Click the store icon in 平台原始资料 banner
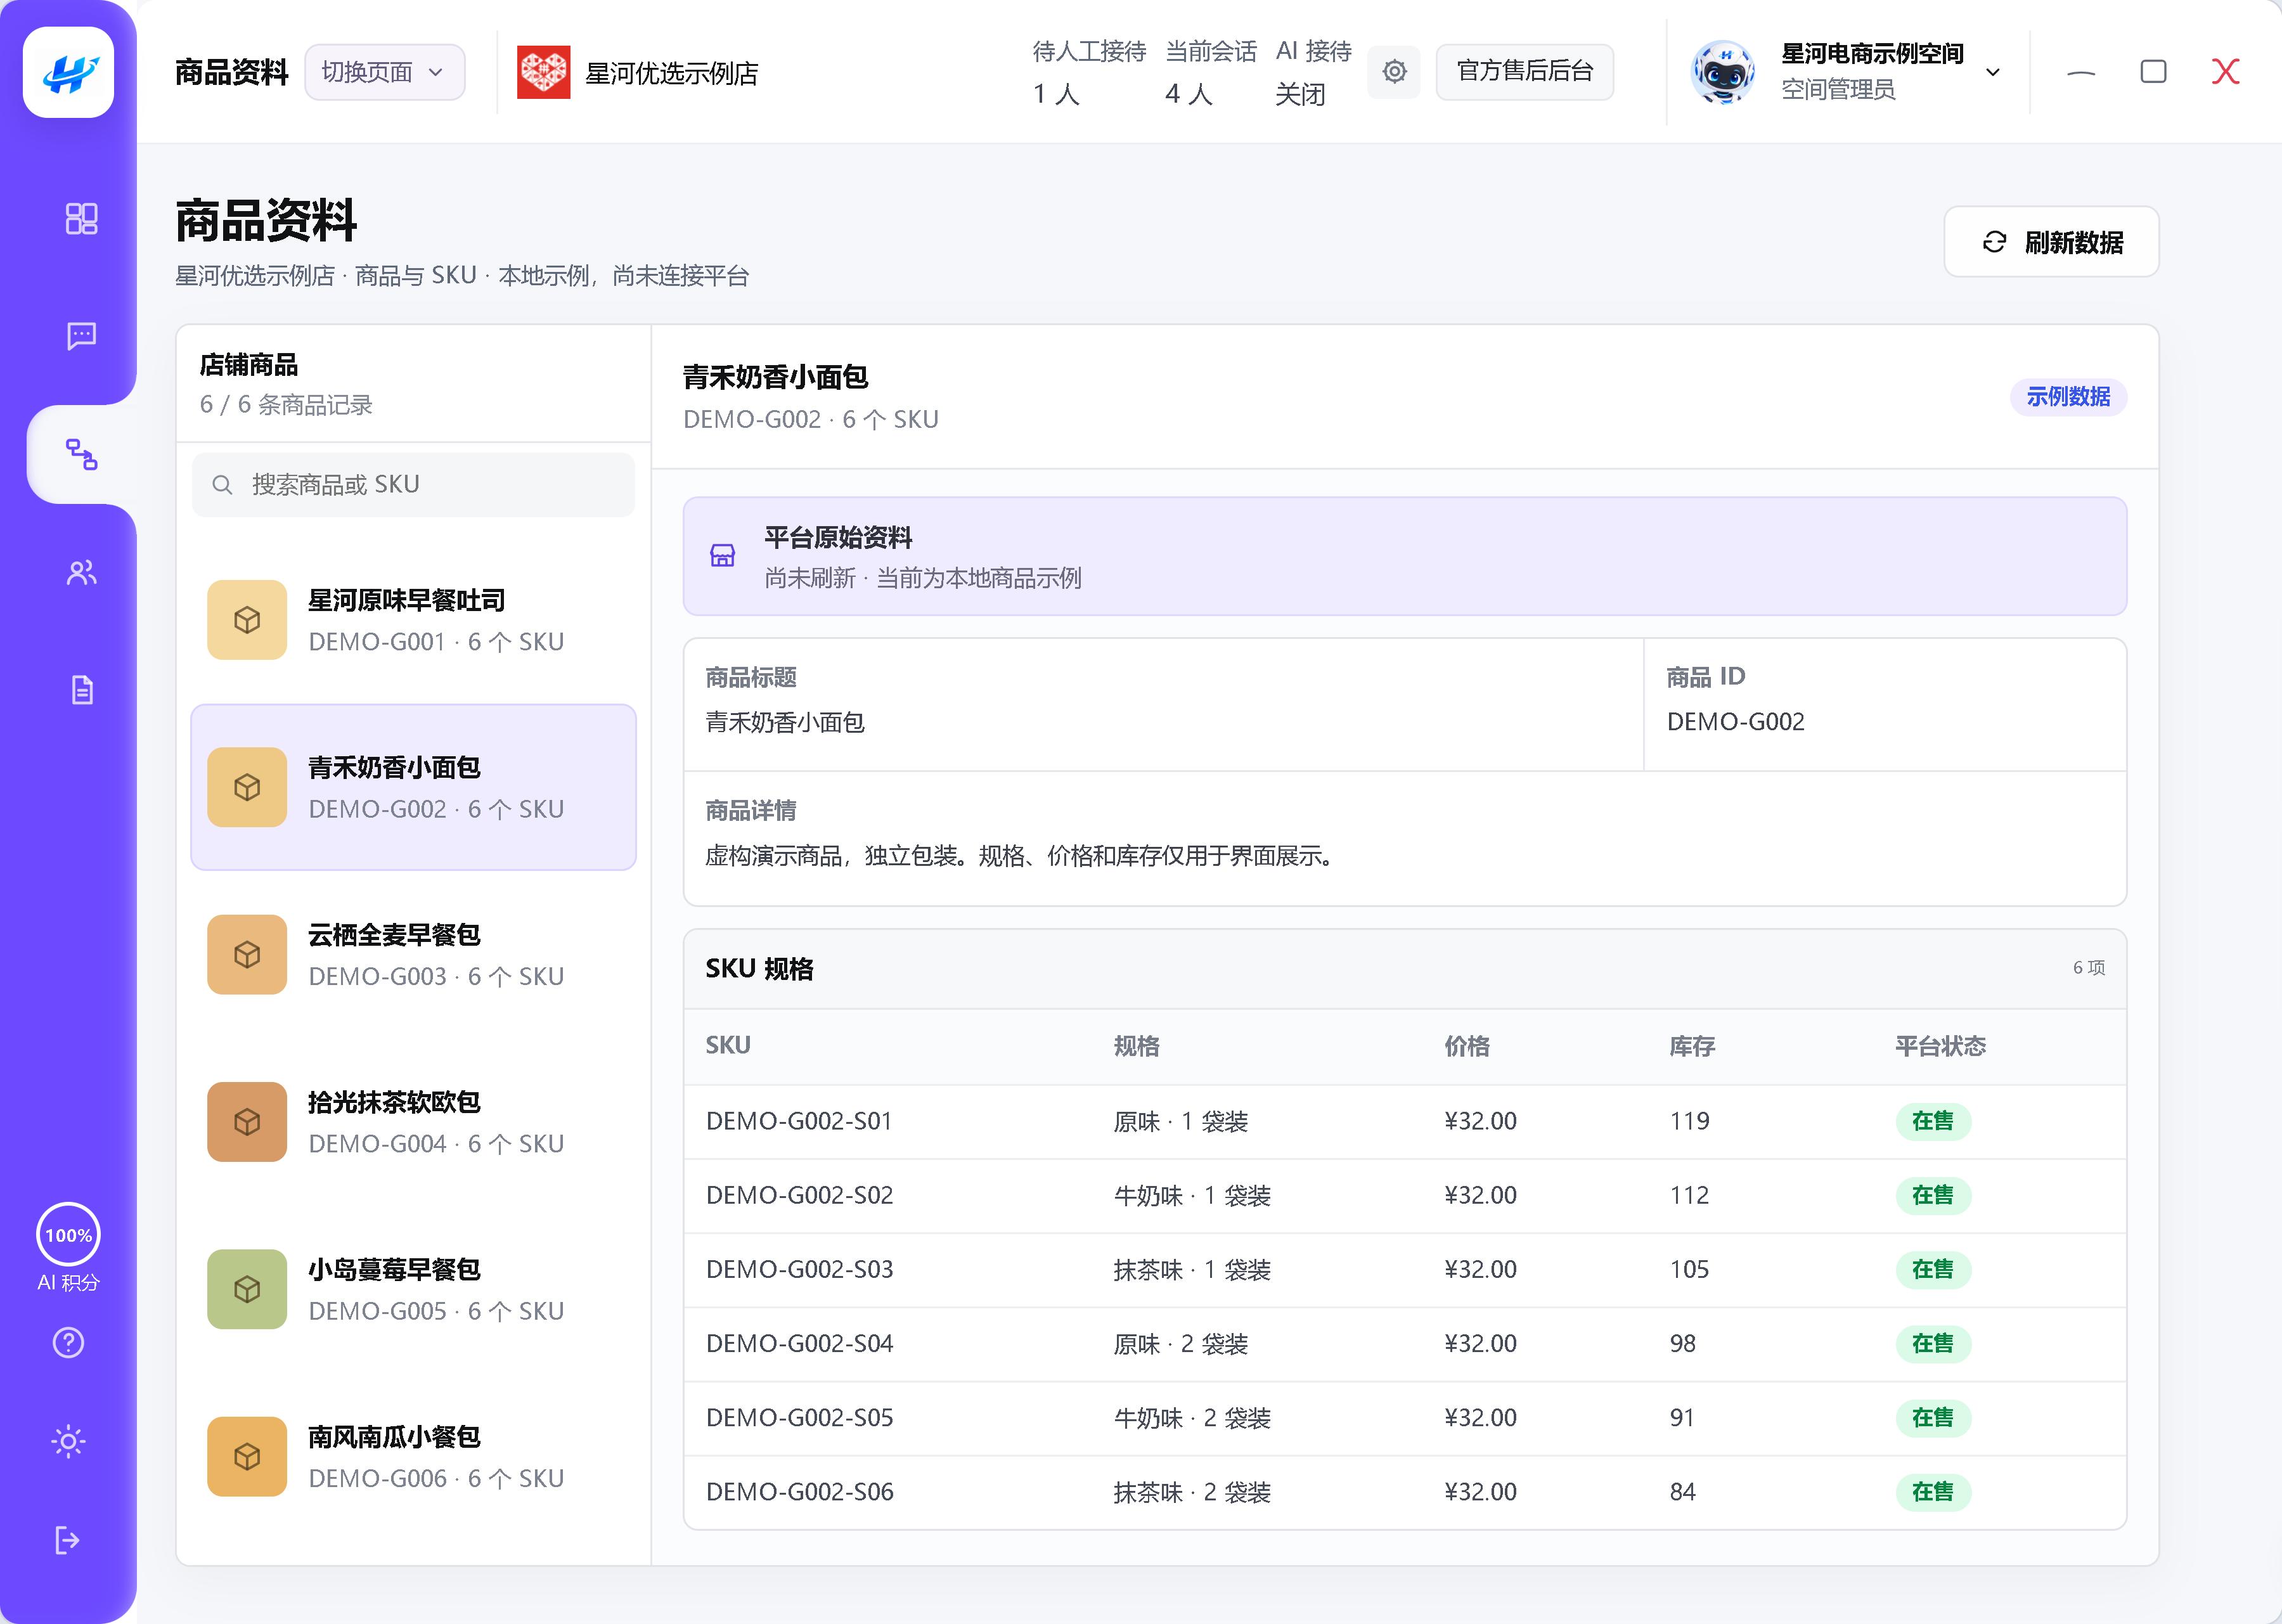The image size is (2282, 1624). coord(722,556)
